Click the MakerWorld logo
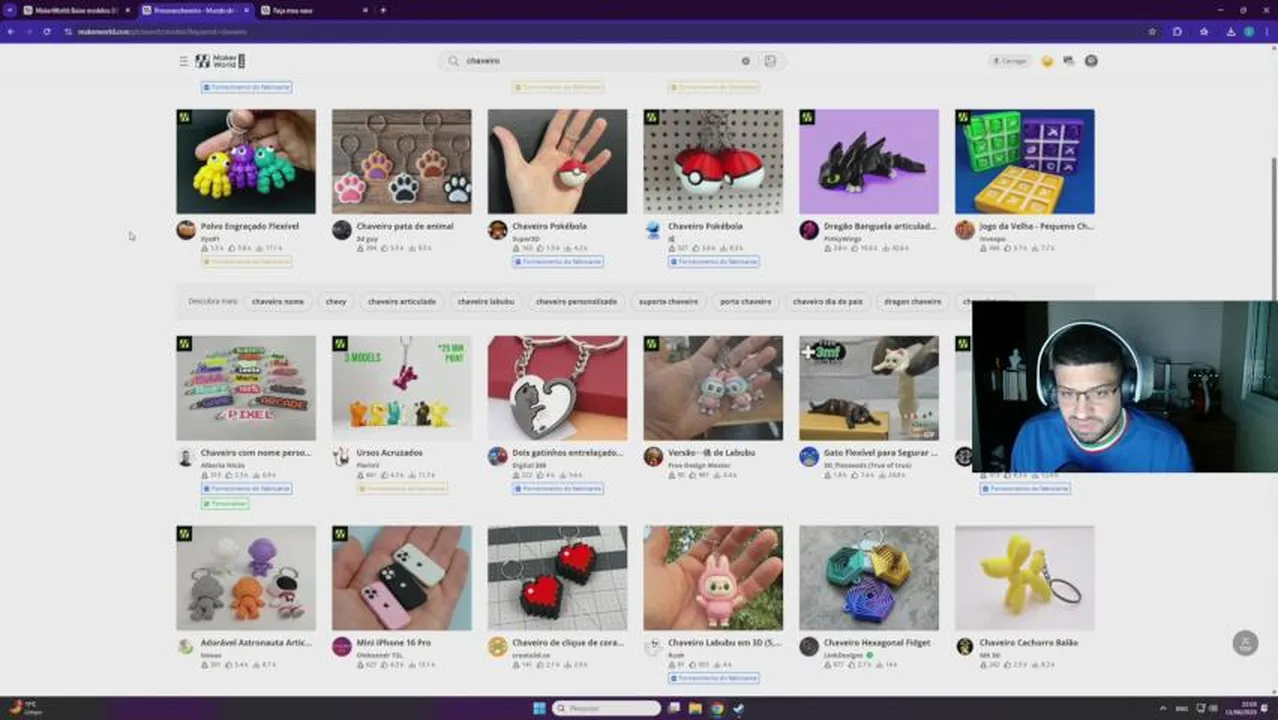1278x720 pixels. pos(220,61)
